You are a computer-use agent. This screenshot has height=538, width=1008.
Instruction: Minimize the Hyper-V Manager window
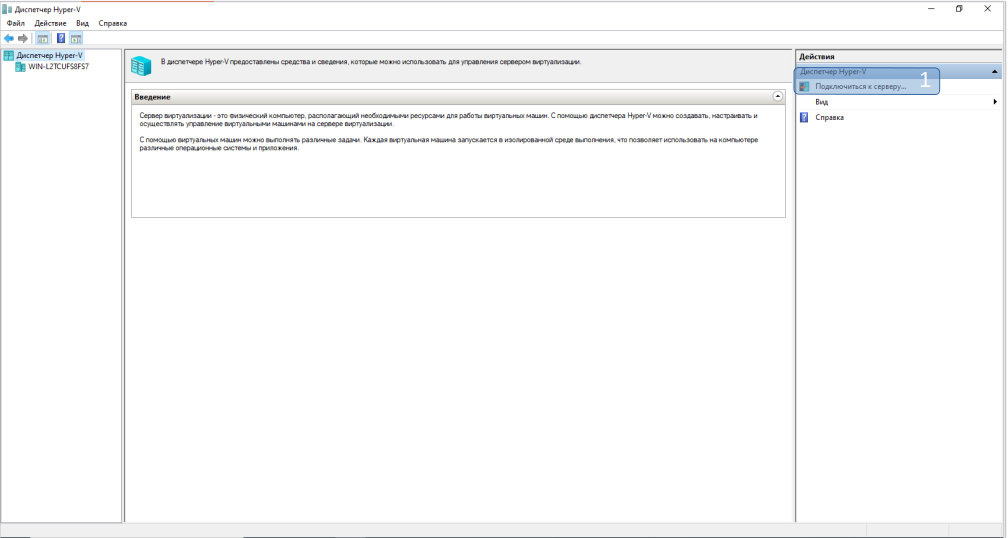[x=931, y=9]
